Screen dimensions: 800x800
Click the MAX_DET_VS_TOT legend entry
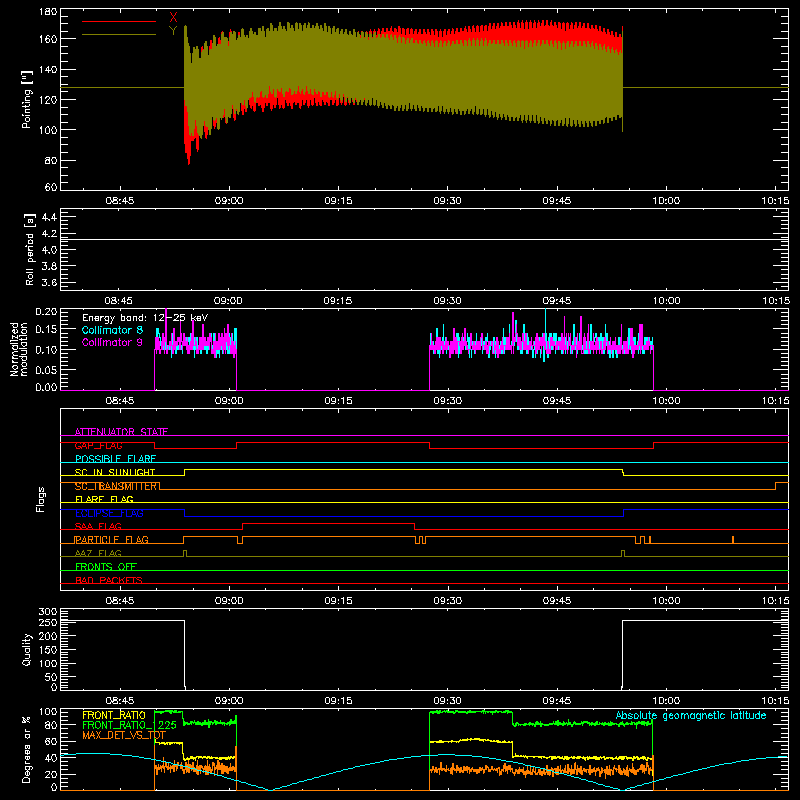(124, 735)
